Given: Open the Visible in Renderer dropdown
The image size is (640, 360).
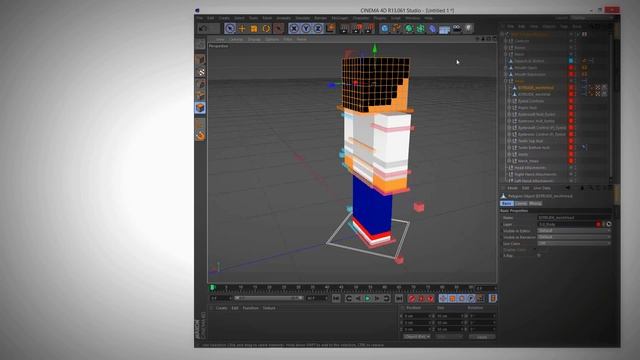Looking at the screenshot, I should [x=574, y=237].
